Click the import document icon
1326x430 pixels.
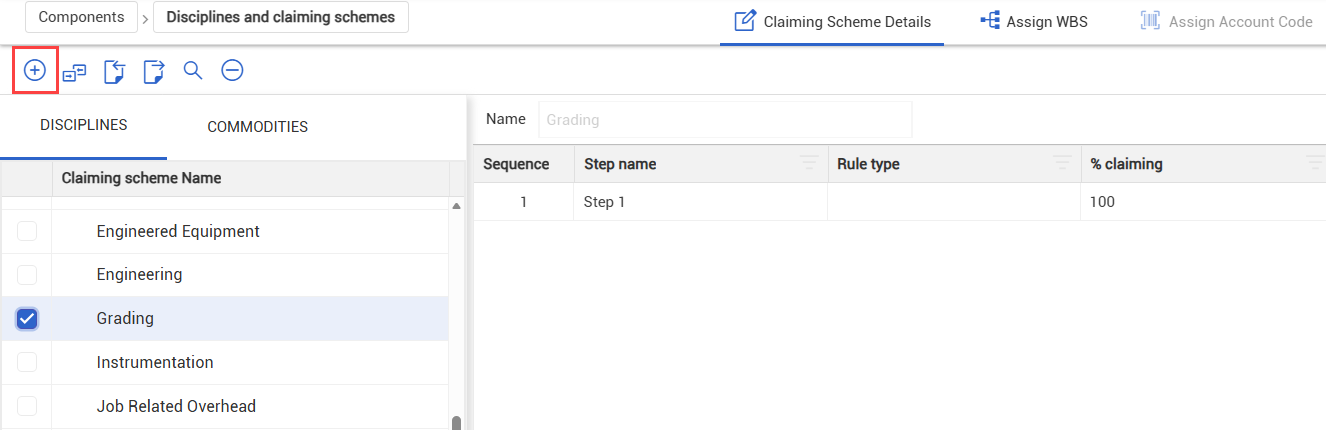114,71
